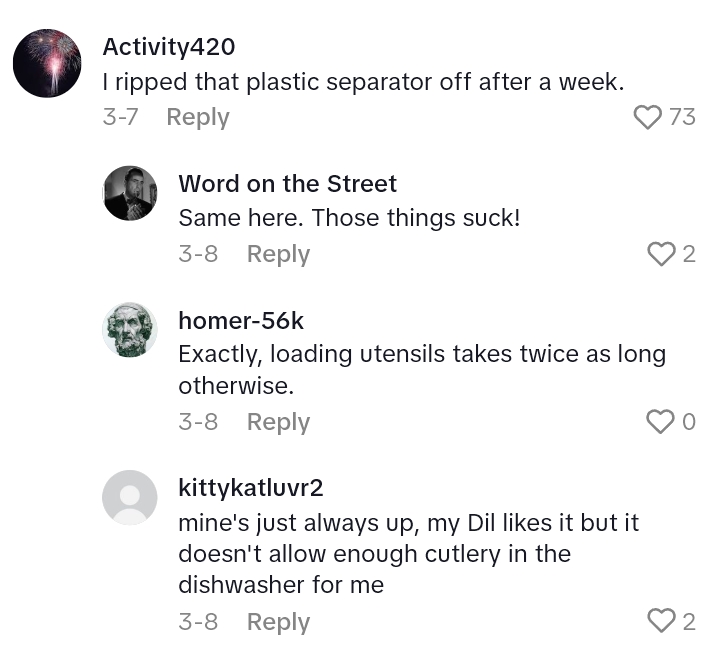Open the Activity420 username profile

169,47
